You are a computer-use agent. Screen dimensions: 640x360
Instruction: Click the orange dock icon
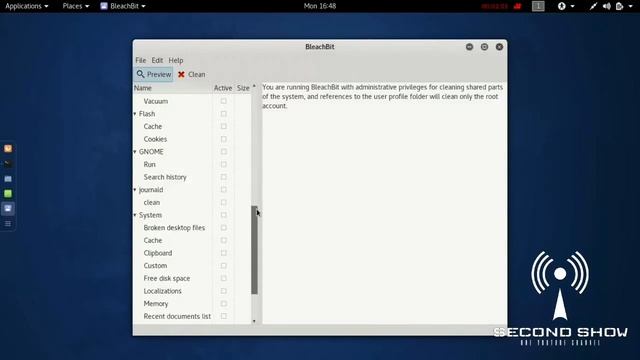[8, 149]
